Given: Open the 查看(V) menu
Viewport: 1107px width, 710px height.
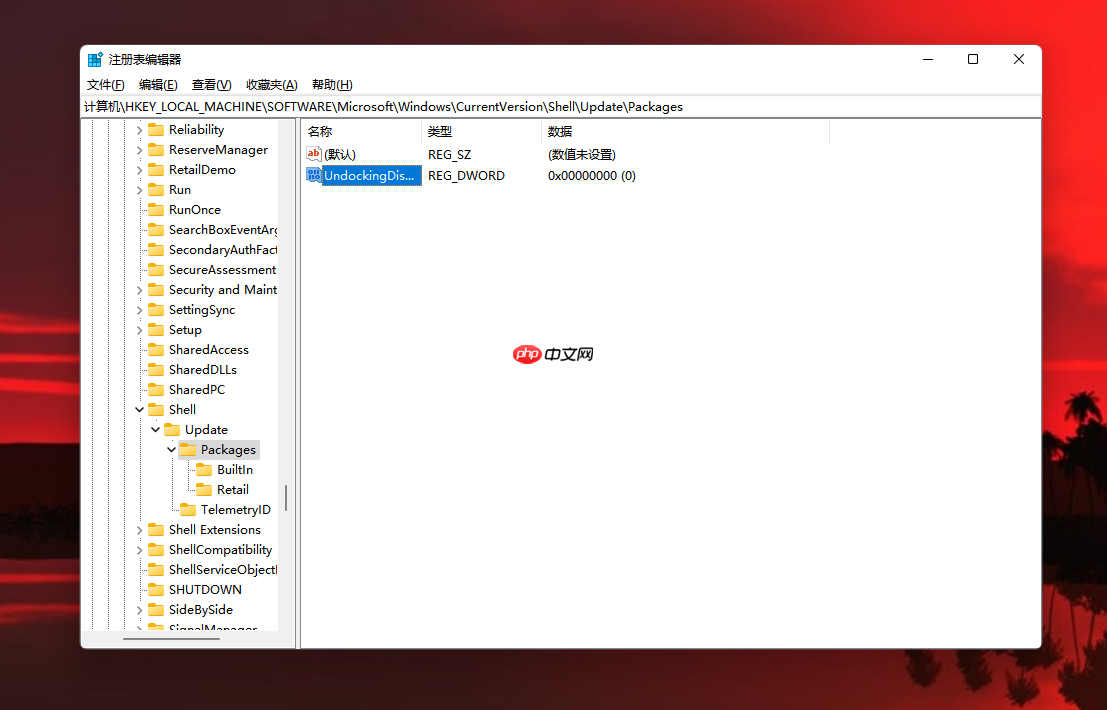Looking at the screenshot, I should pos(210,84).
